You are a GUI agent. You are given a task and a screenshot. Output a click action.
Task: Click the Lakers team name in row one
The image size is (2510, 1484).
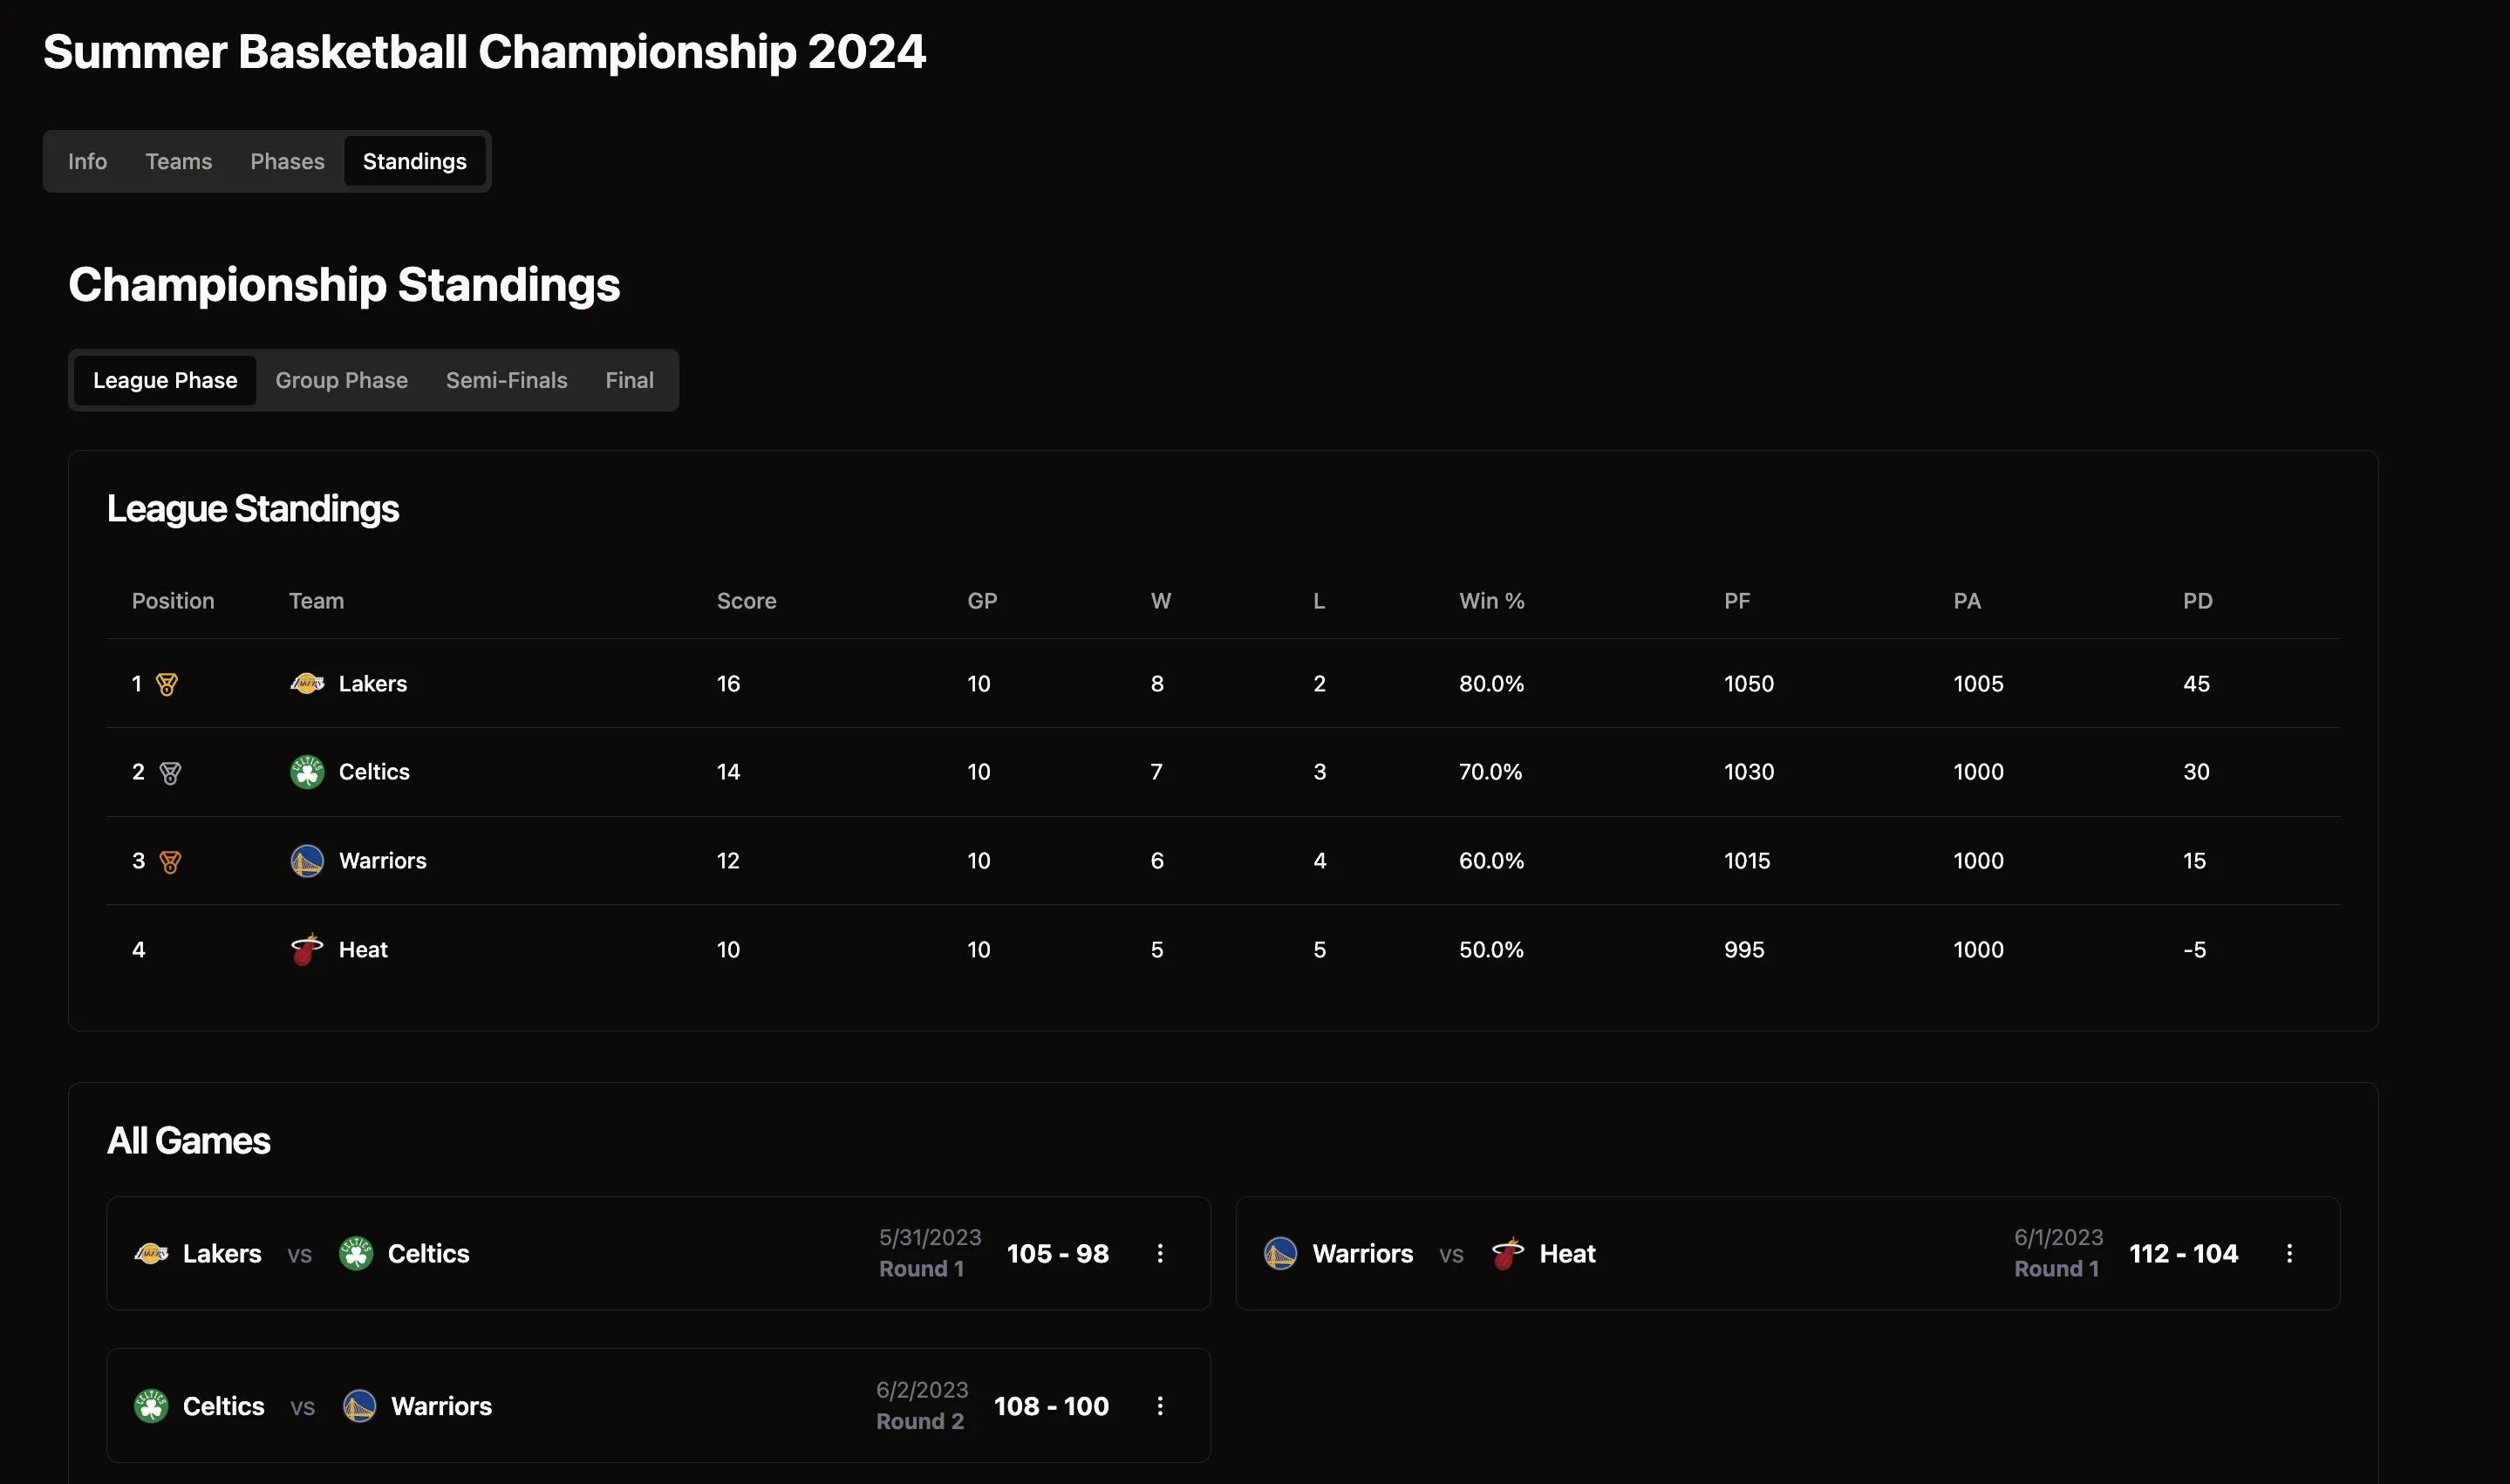(372, 684)
